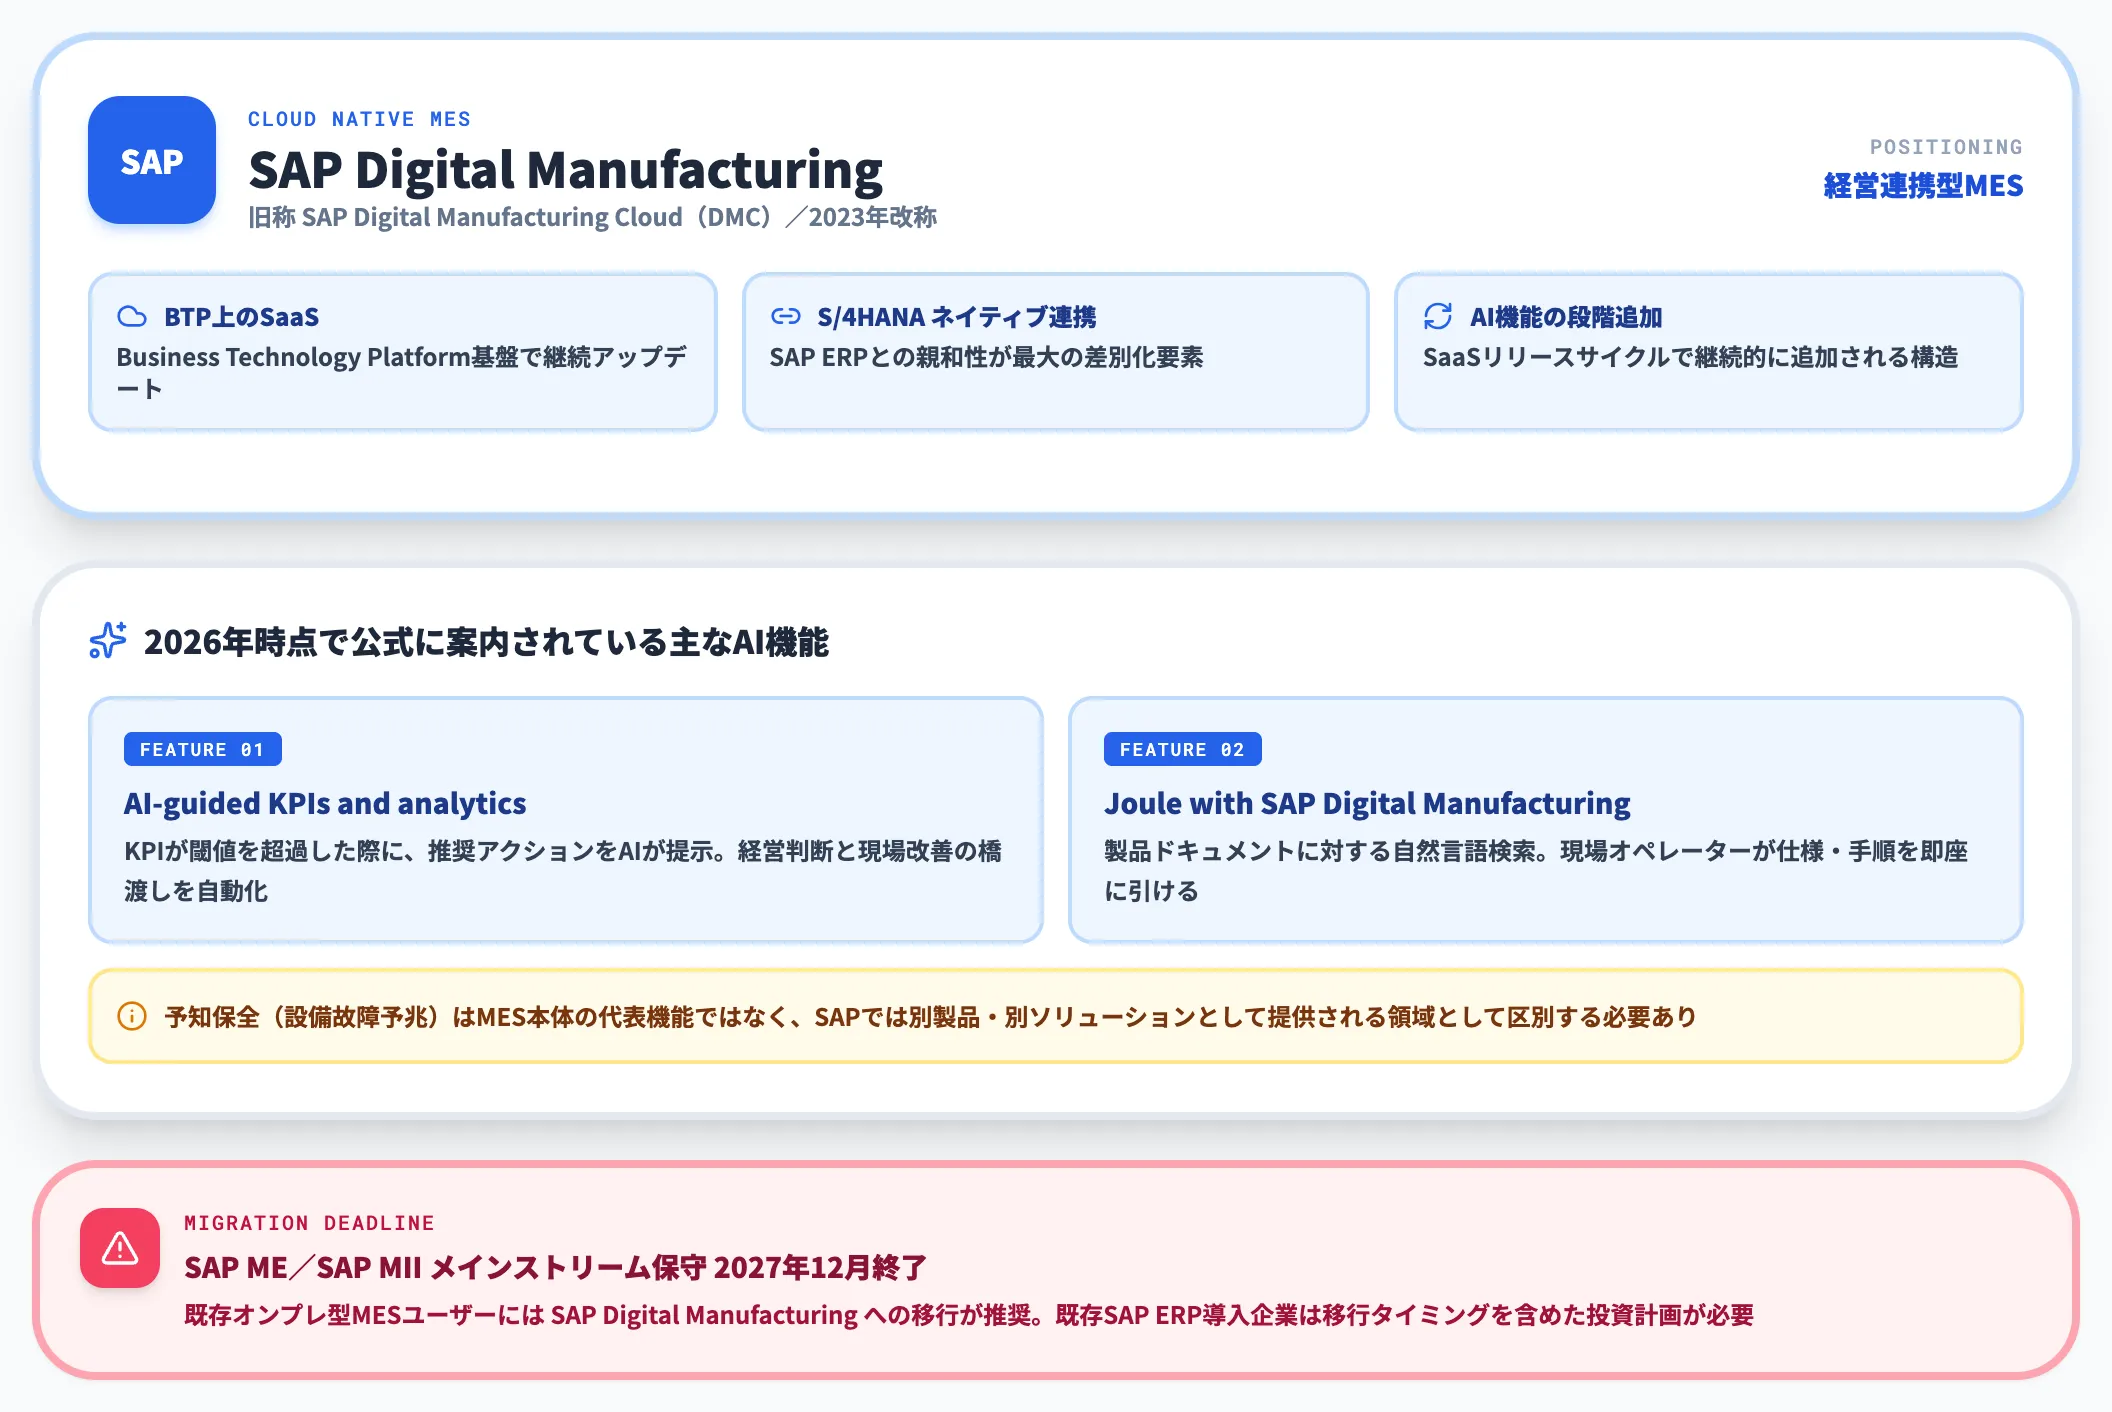
Task: Click the sync icon on the AI機能の段階追加 card
Action: (x=1437, y=315)
